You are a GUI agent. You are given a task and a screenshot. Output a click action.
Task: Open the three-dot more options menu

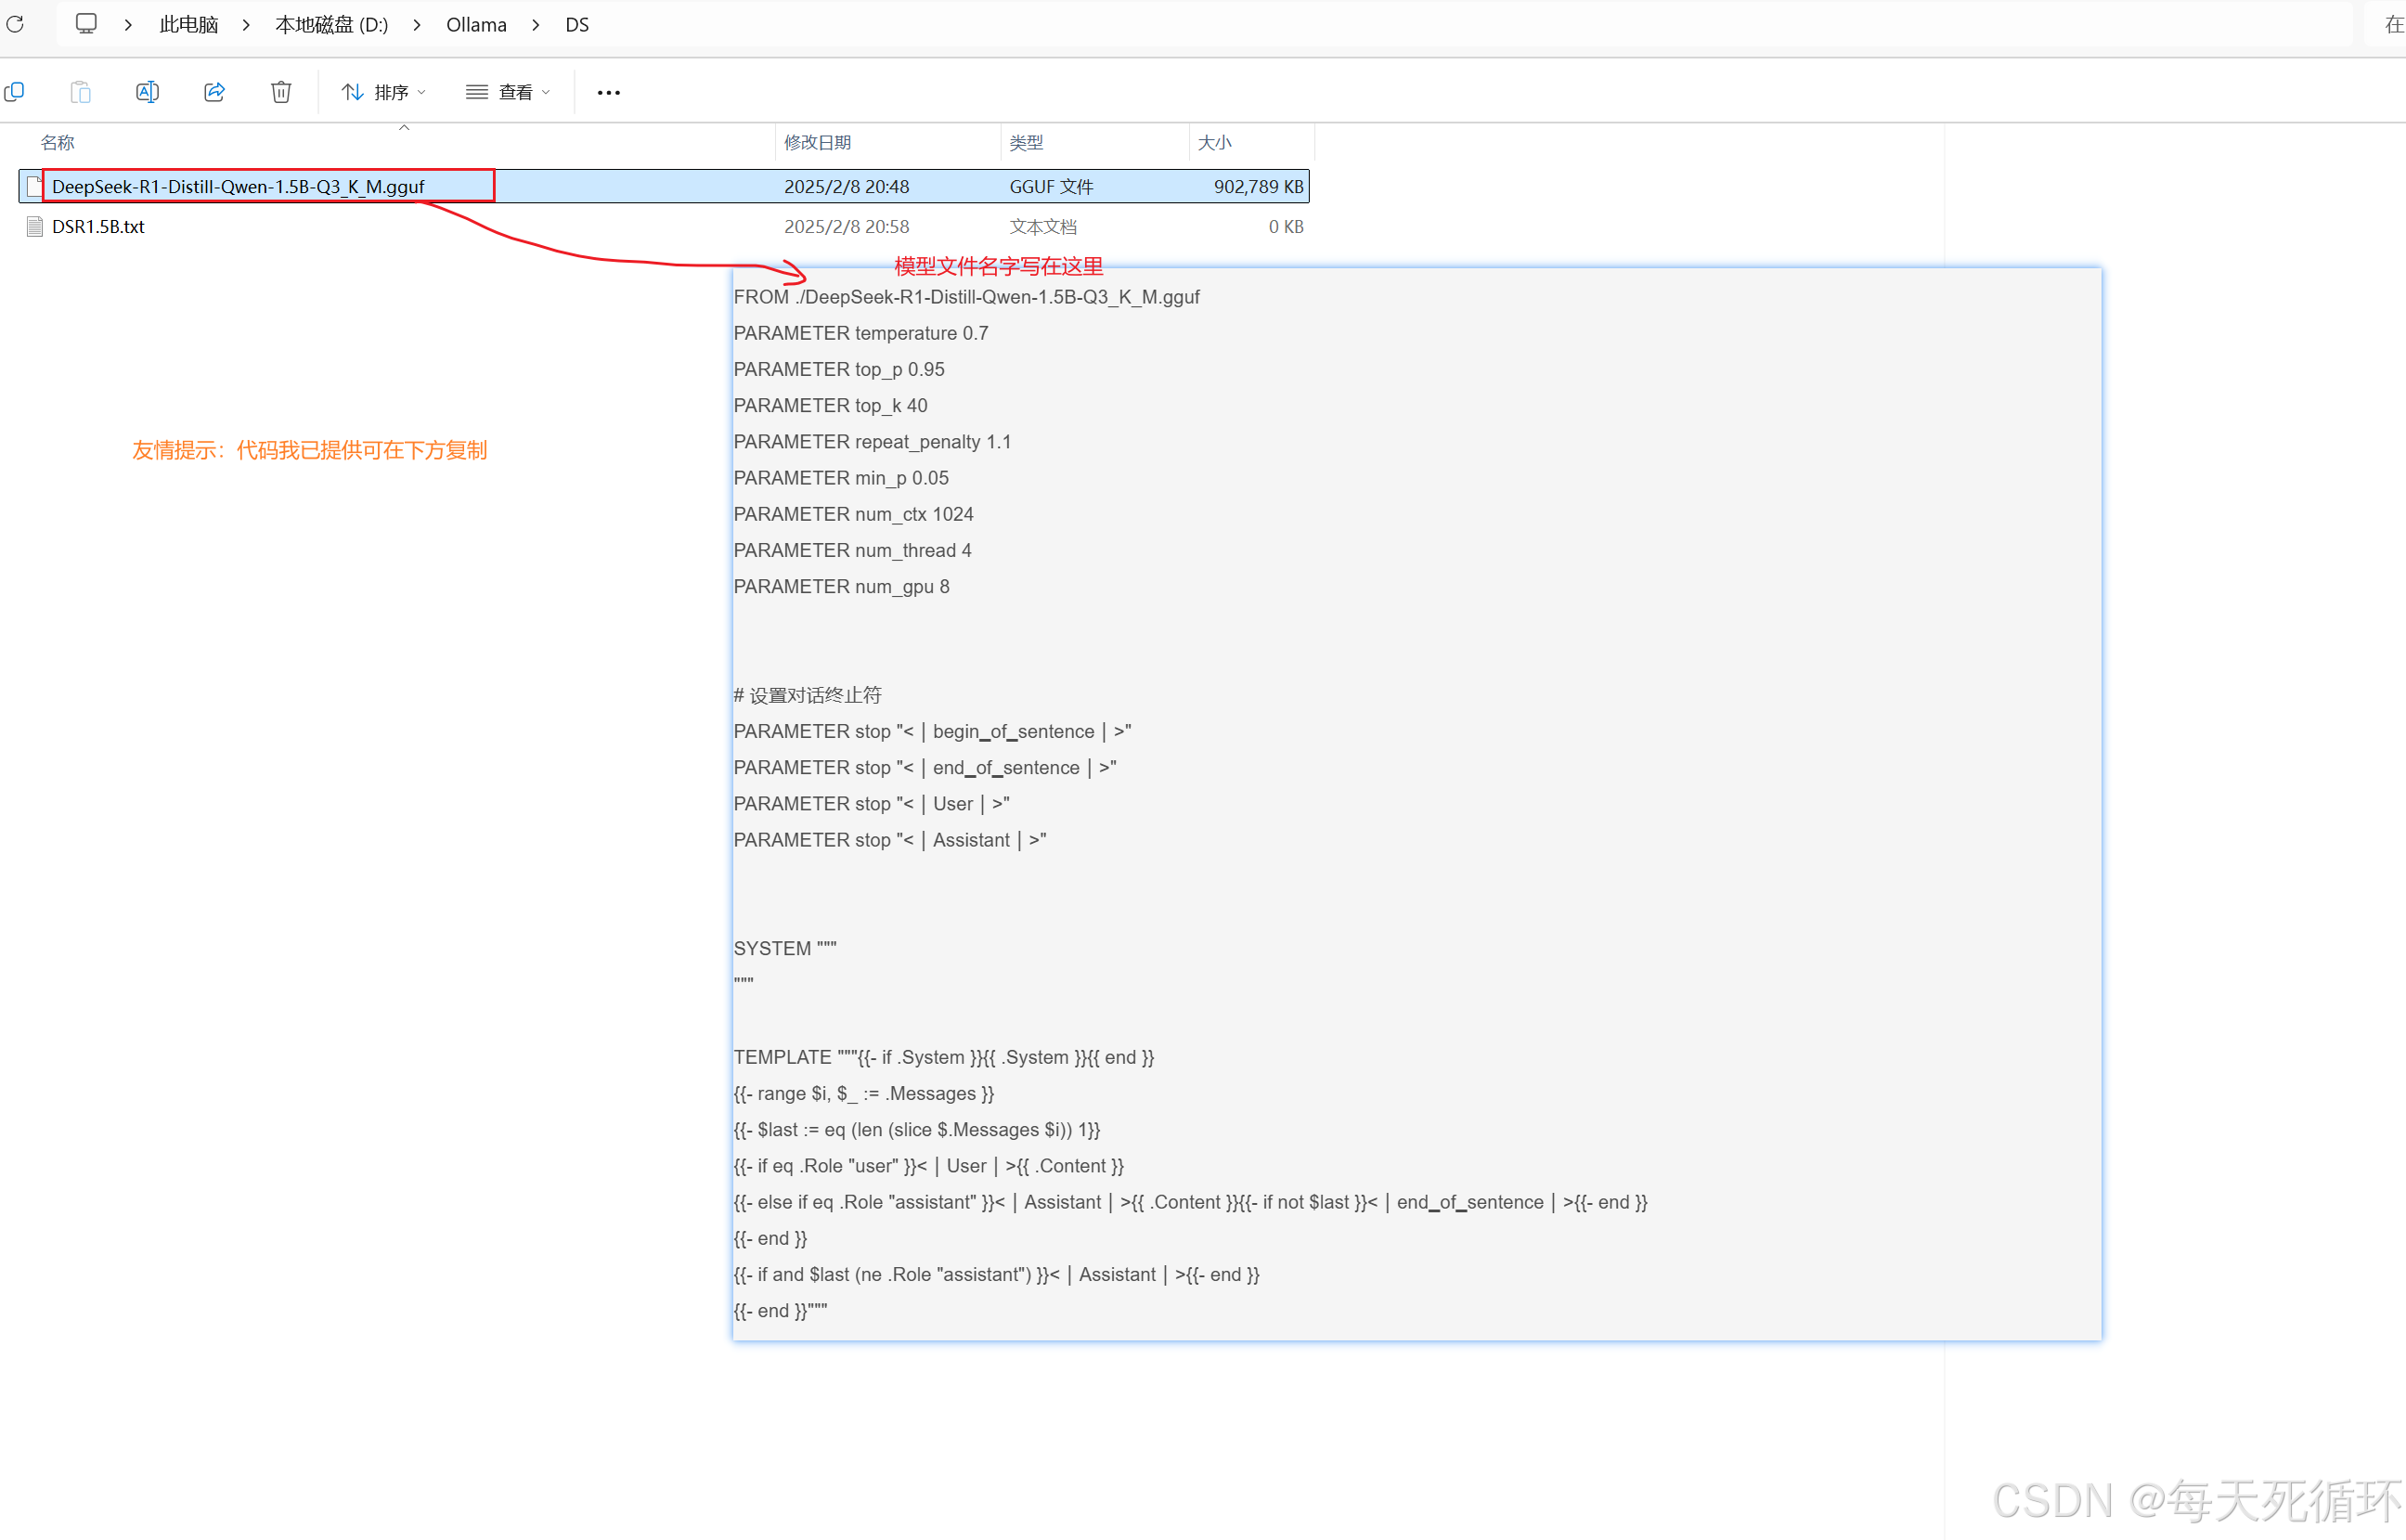pyautogui.click(x=608, y=92)
